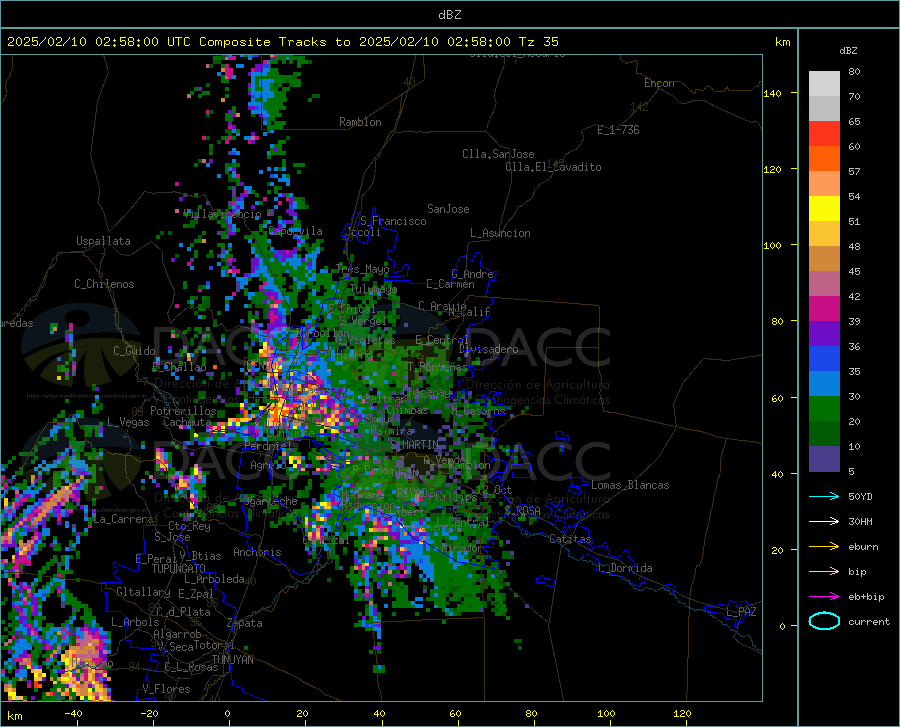
Task: Click the 'Clla.SanJose' map label
Action: click(498, 154)
